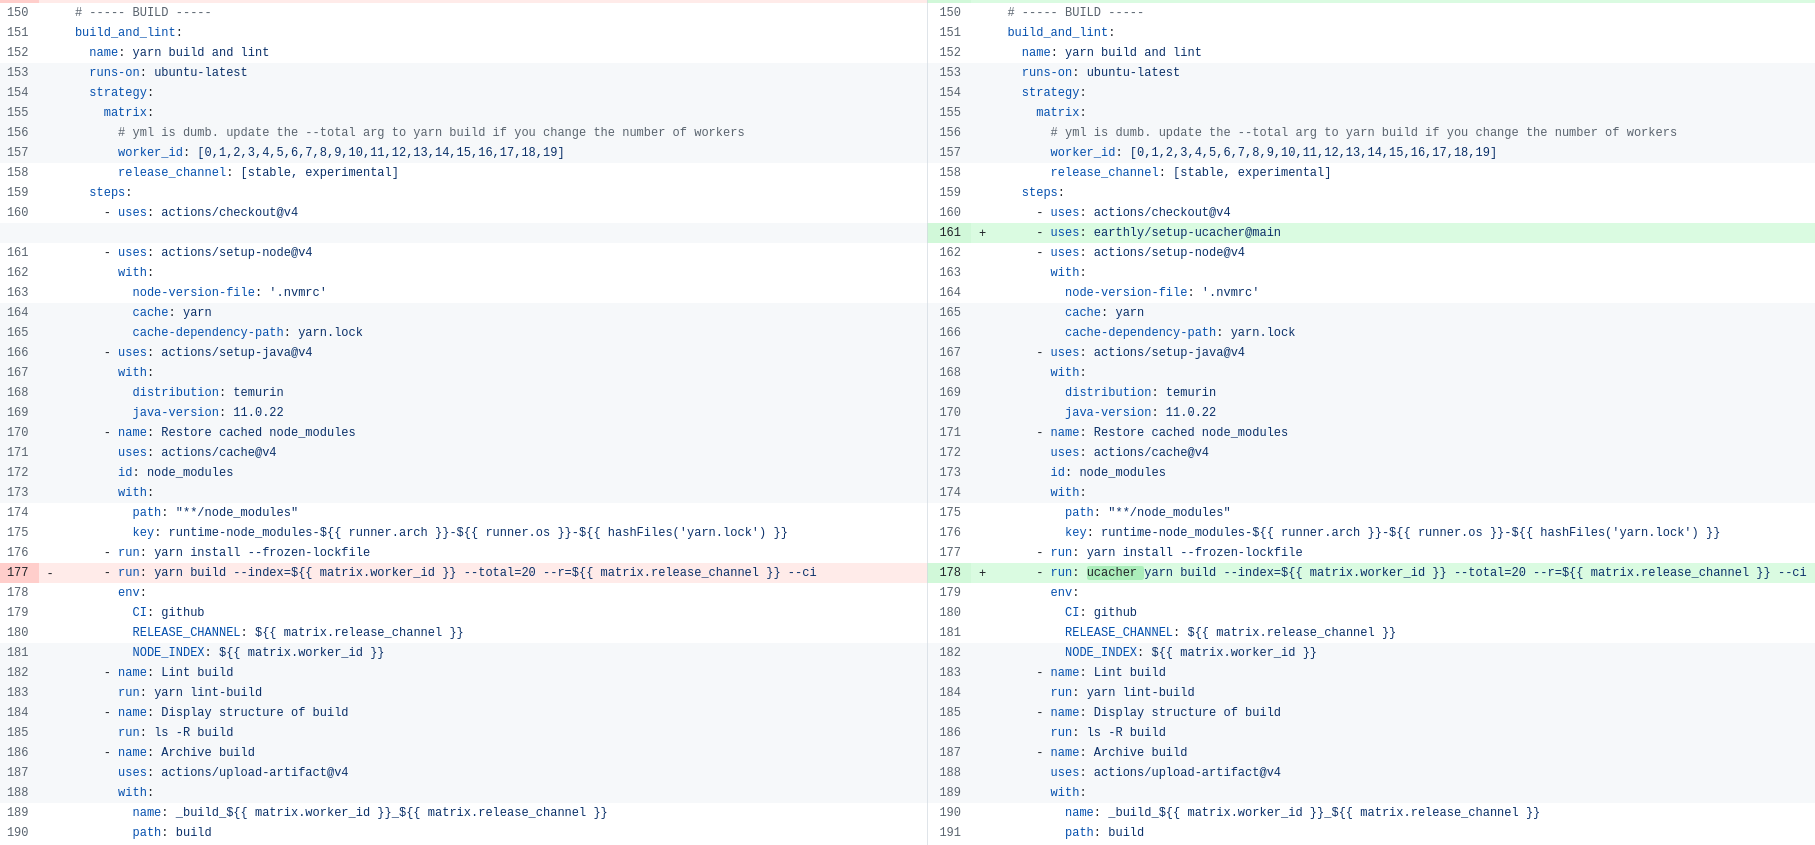1815x845 pixels.
Task: Click the plus marker on added line 178
Action: [x=983, y=572]
